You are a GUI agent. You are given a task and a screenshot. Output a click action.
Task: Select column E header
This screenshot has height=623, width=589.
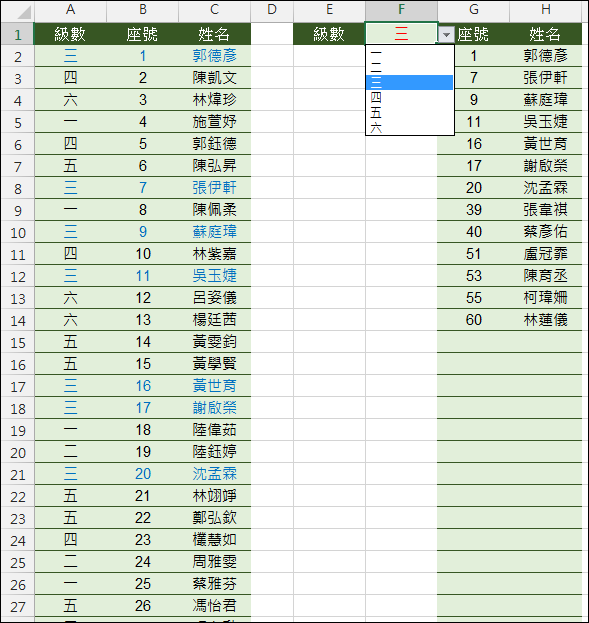pyautogui.click(x=329, y=10)
